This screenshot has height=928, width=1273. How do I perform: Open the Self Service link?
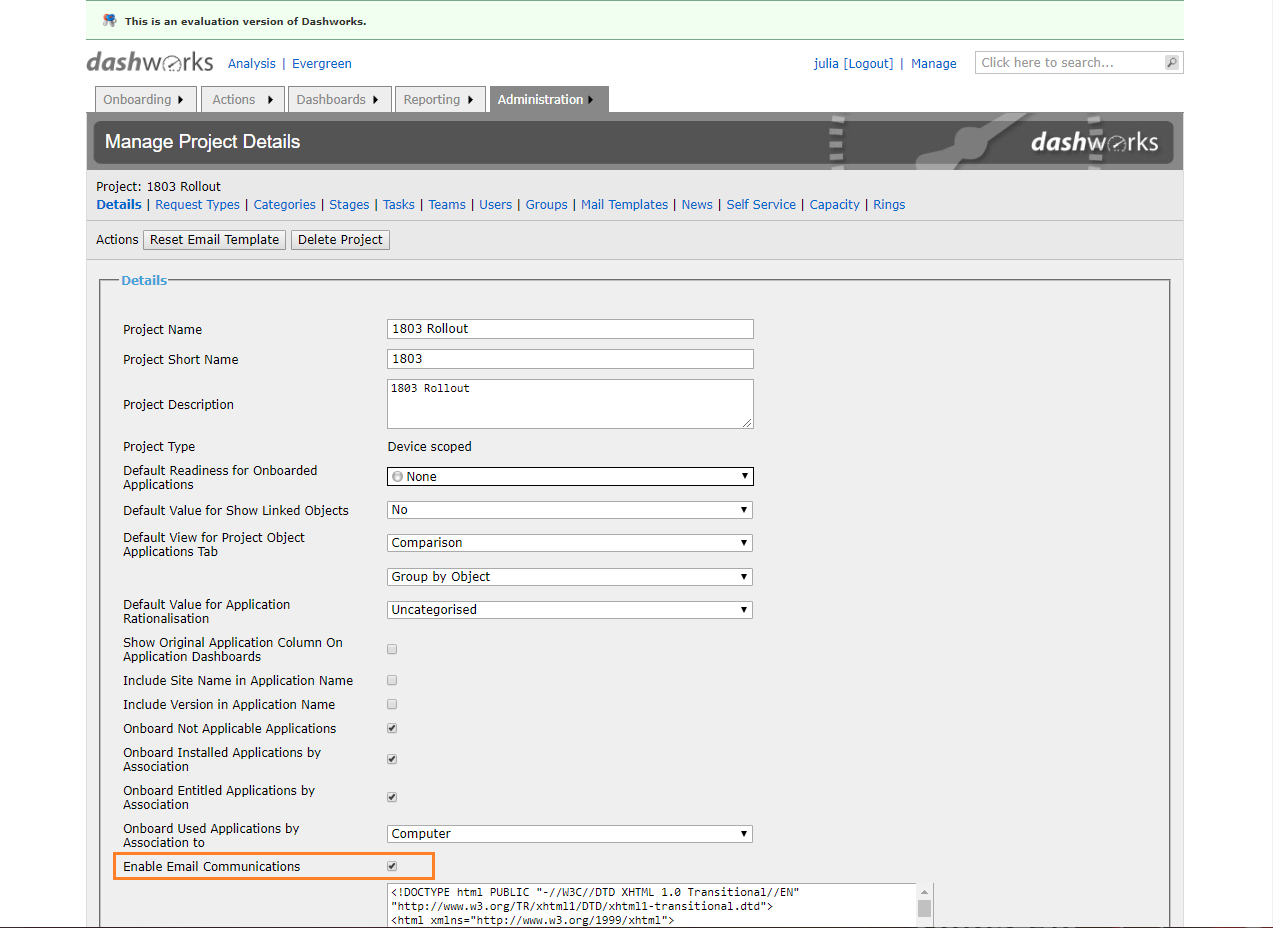(x=761, y=204)
